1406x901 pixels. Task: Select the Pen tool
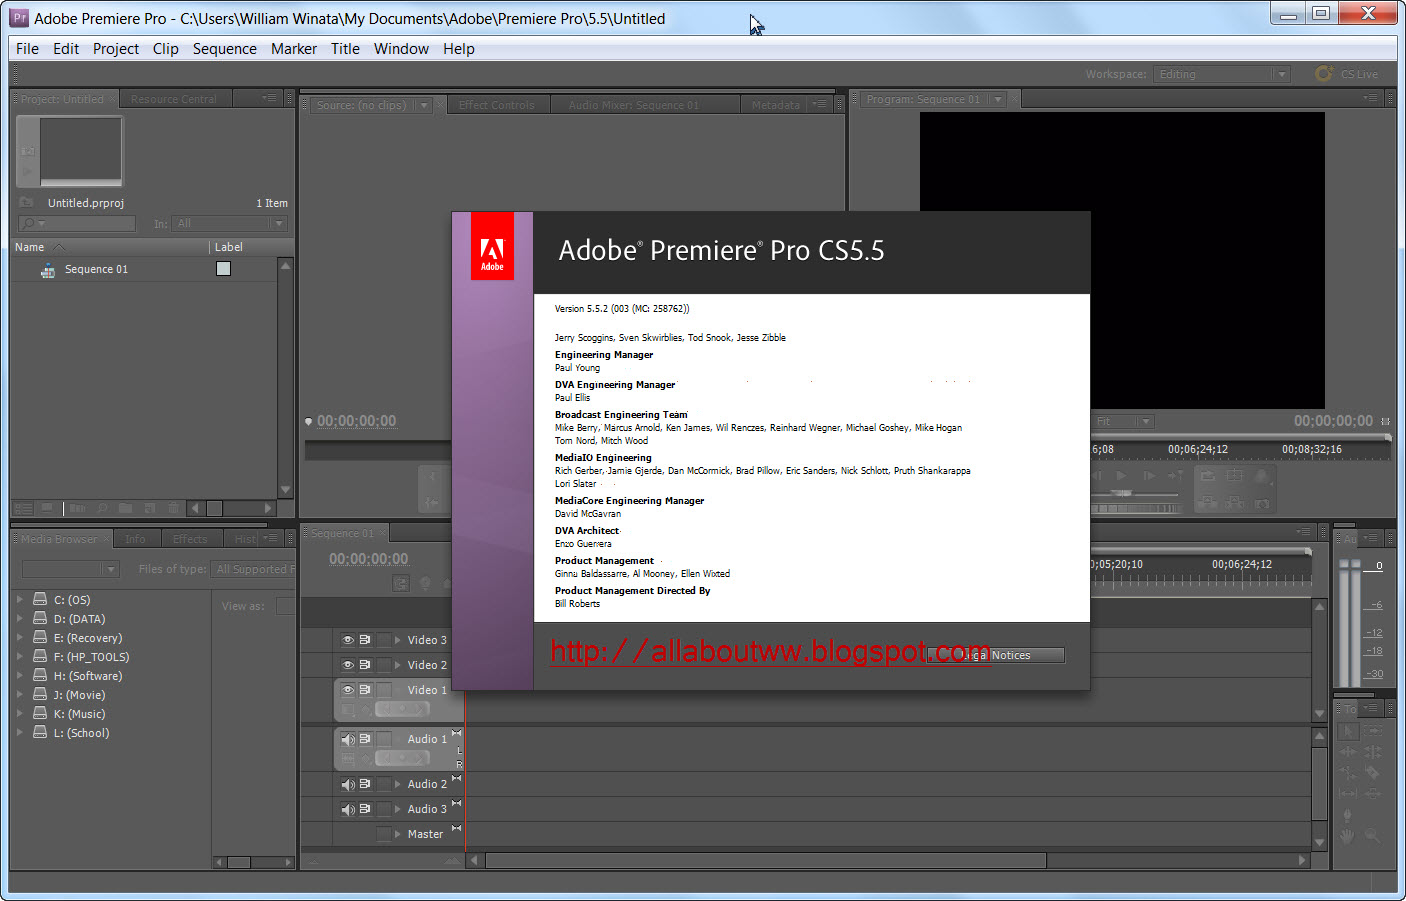pos(1348,815)
